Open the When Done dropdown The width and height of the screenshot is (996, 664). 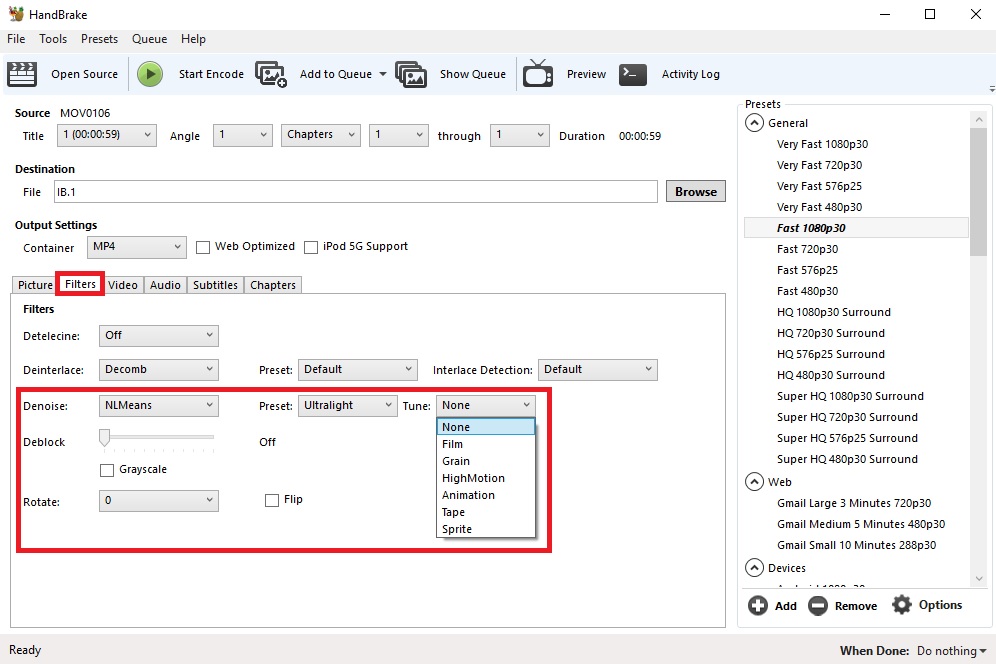pos(952,651)
